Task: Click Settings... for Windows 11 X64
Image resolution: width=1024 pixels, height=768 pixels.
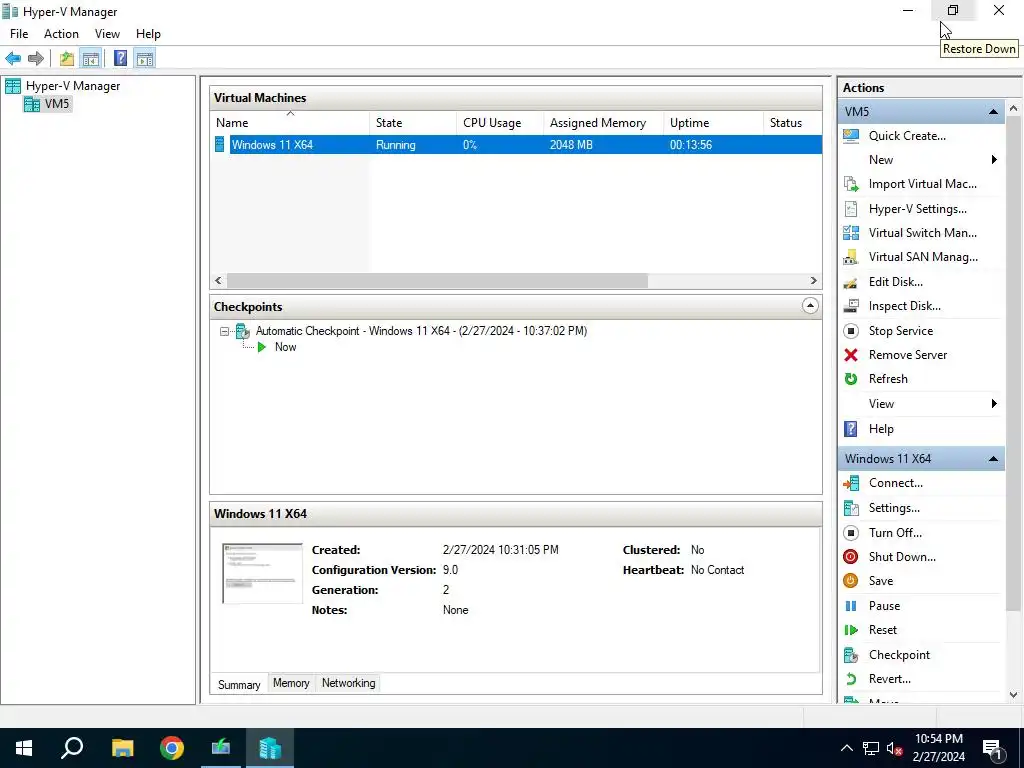Action: click(x=893, y=508)
